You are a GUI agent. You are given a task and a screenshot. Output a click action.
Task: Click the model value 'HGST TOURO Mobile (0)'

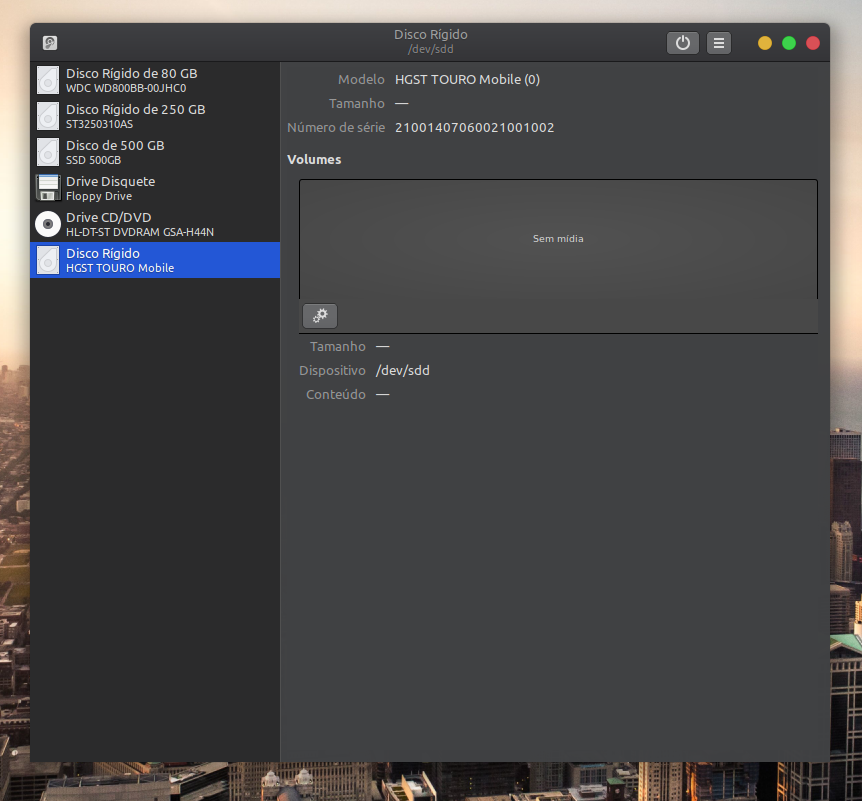467,80
